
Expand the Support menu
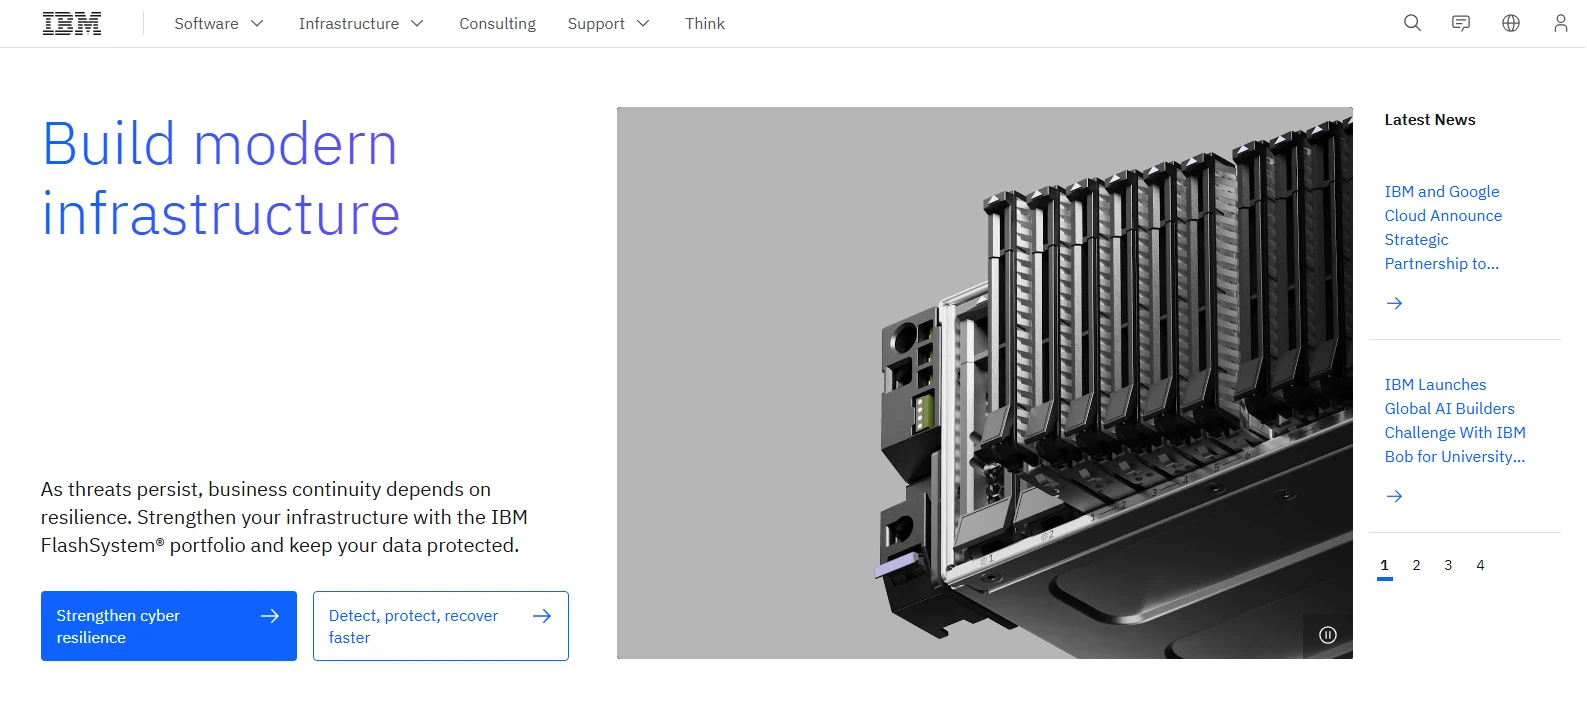608,23
